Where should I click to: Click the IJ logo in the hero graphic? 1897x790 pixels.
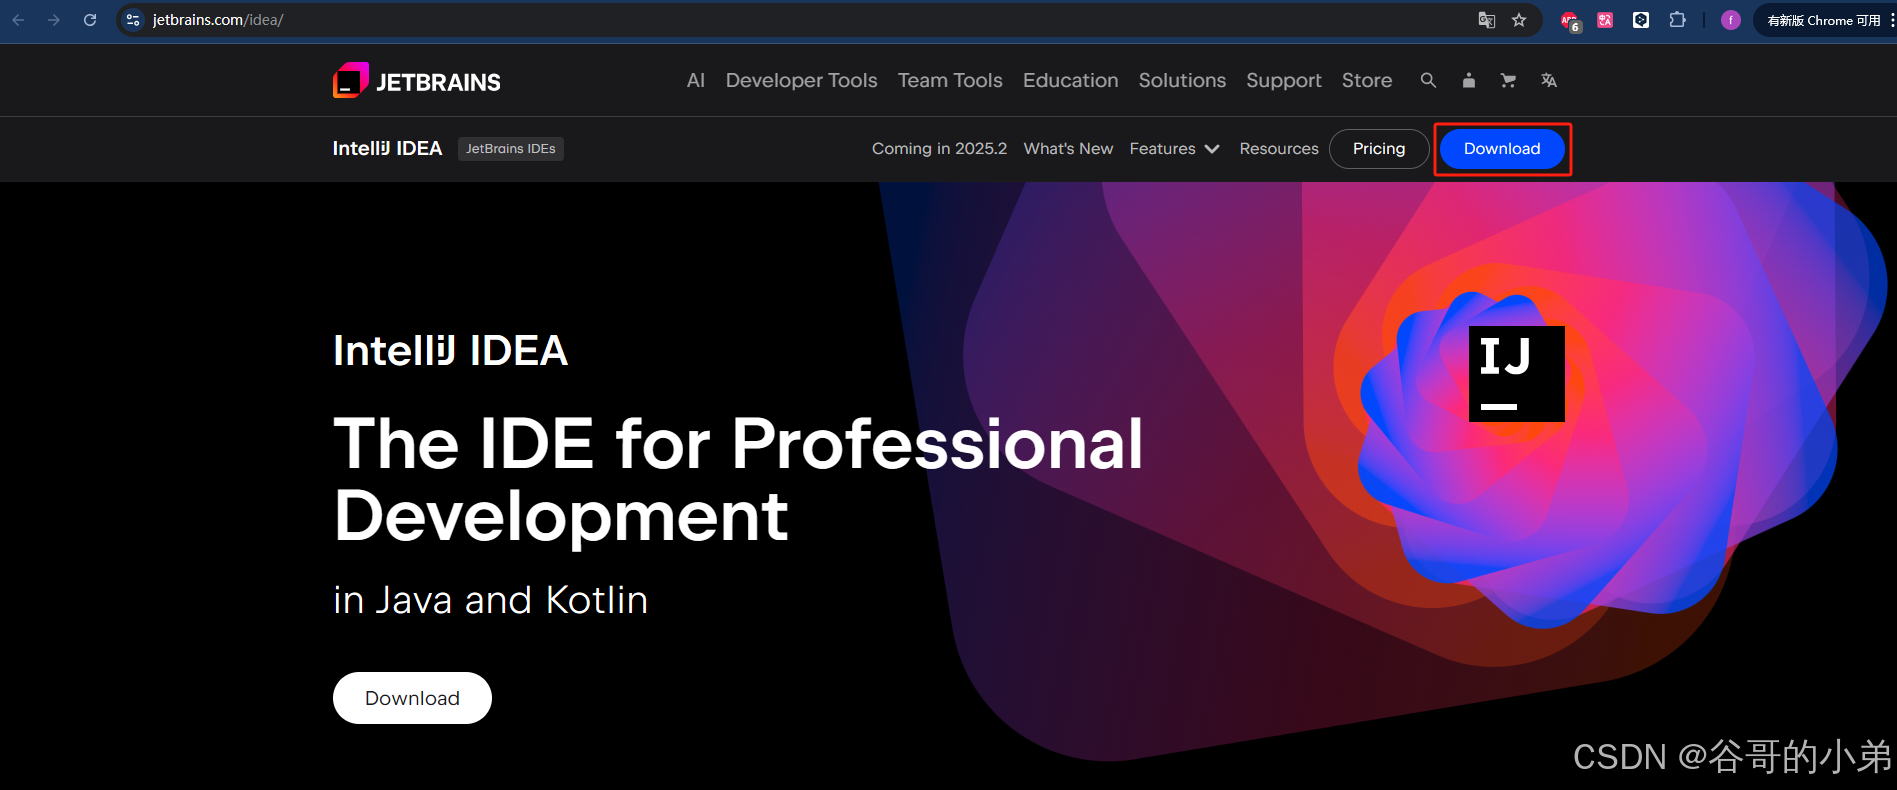click(1516, 374)
